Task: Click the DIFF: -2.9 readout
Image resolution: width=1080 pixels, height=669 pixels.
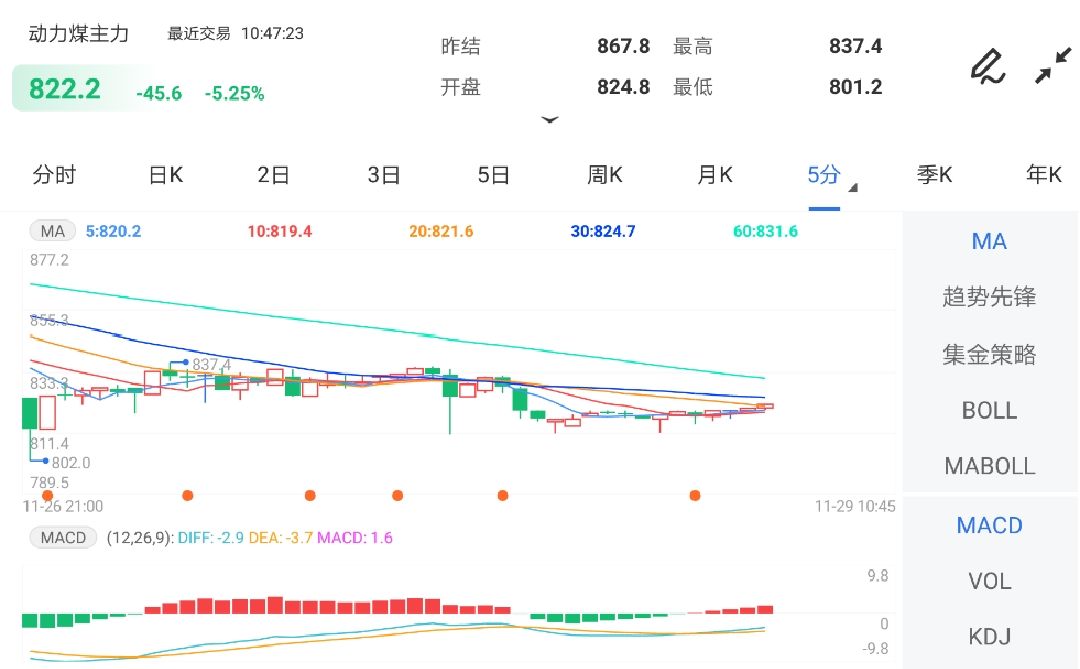Action: pos(210,538)
